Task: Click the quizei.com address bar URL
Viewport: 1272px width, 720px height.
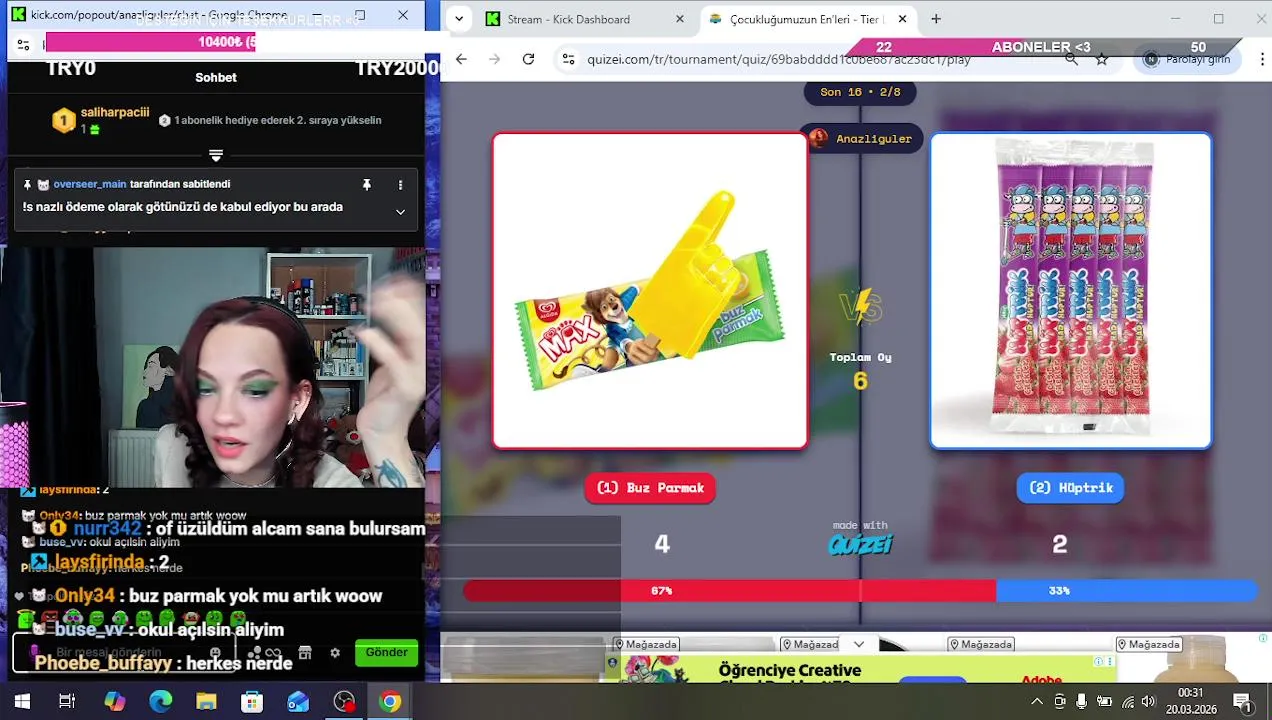Action: [779, 59]
